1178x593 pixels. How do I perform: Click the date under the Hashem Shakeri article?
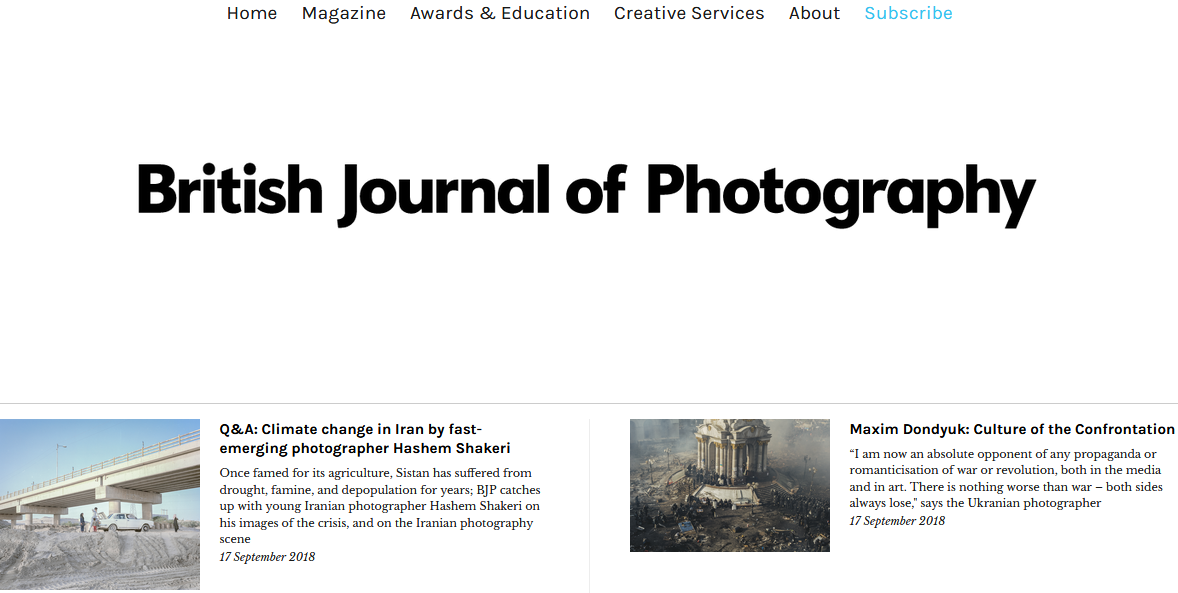click(x=267, y=557)
